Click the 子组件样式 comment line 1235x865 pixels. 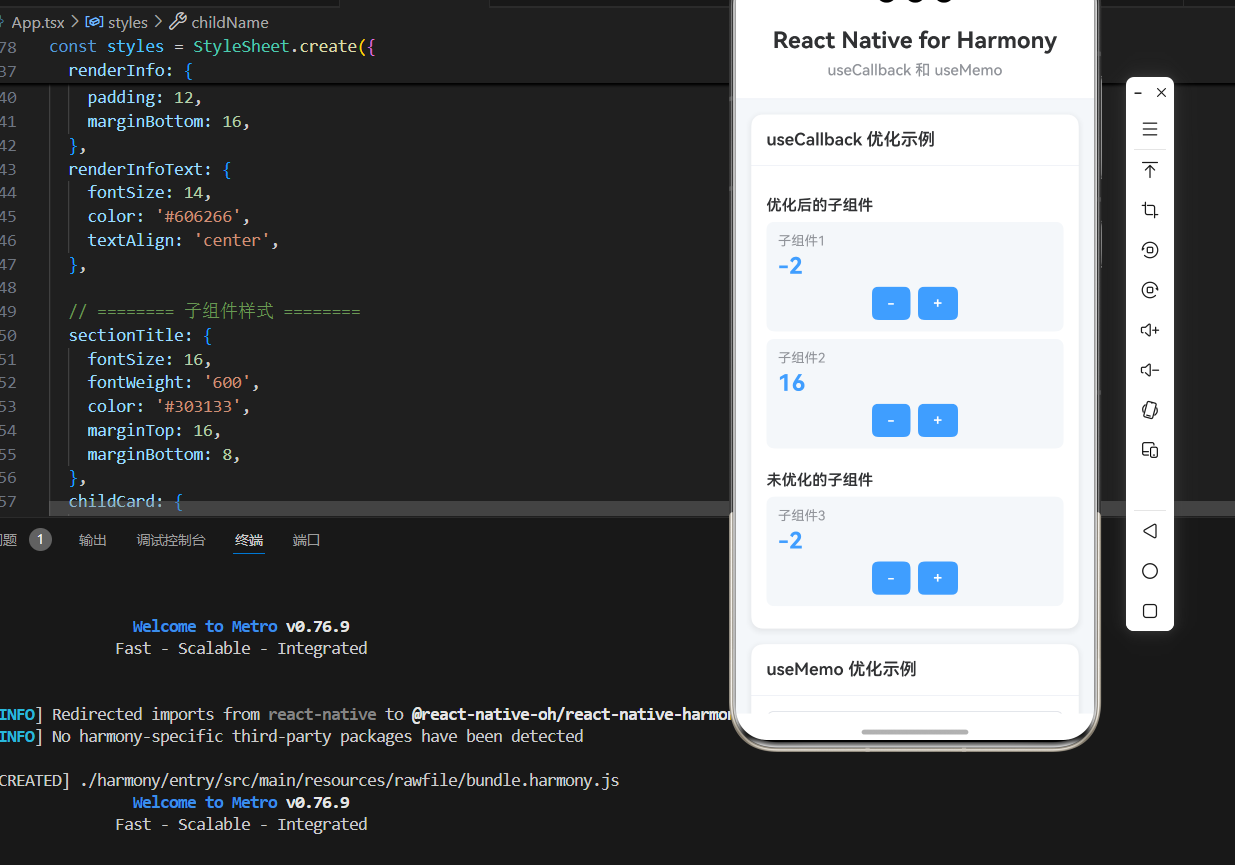tap(214, 311)
